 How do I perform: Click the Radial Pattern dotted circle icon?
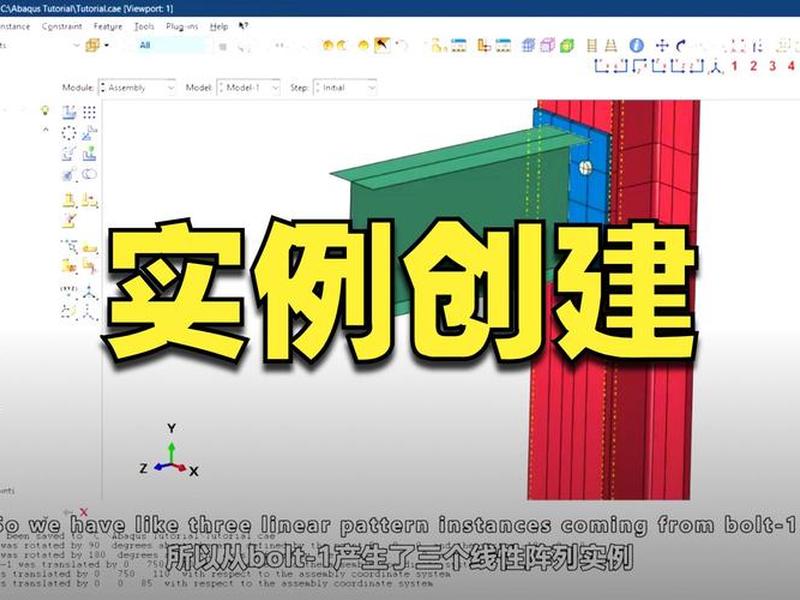(69, 133)
